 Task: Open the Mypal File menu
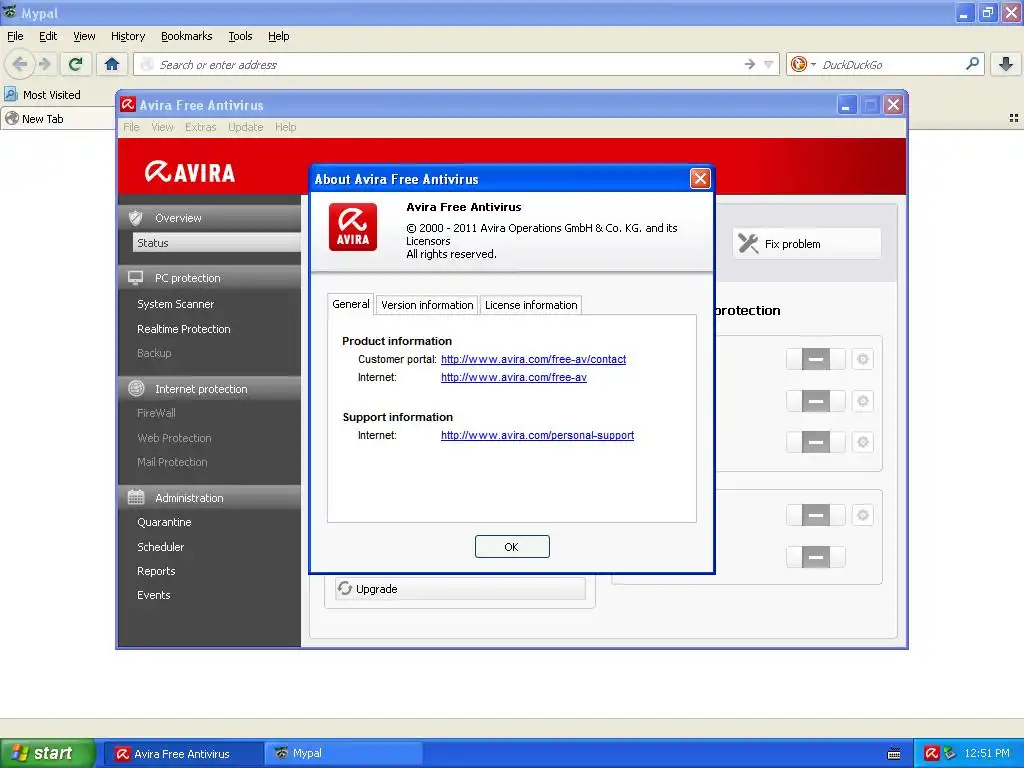[15, 36]
